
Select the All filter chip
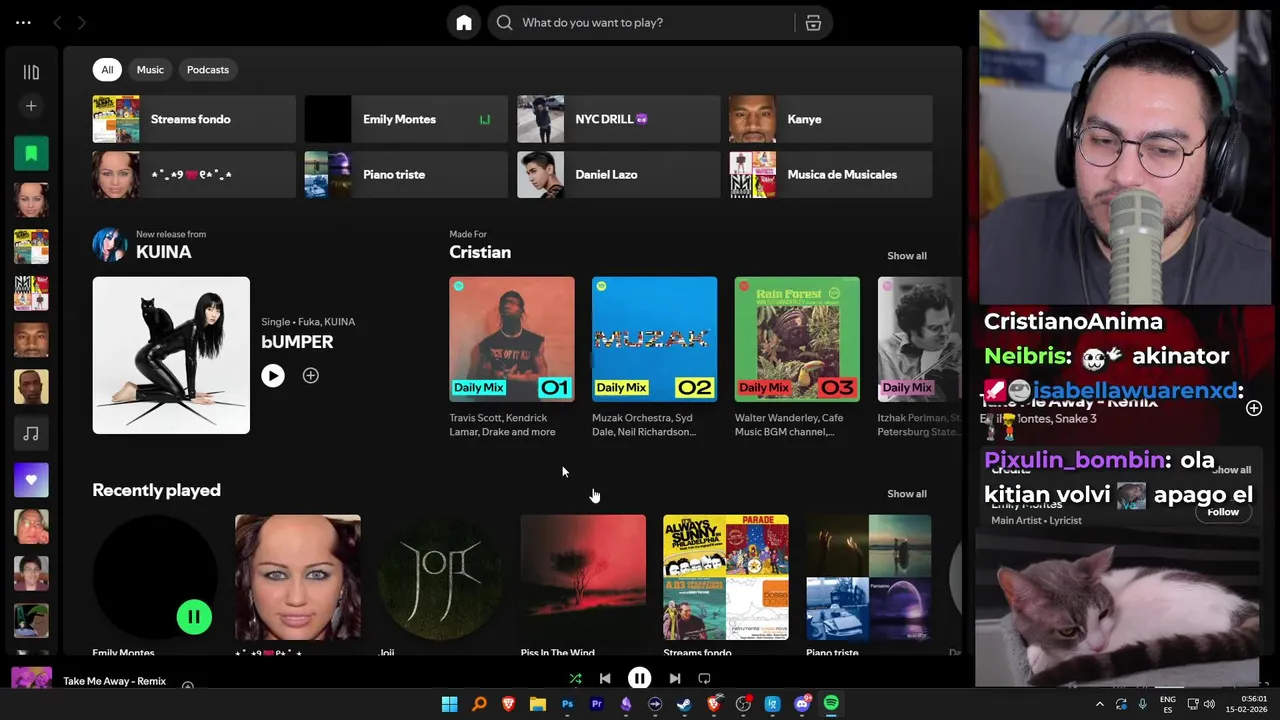107,70
